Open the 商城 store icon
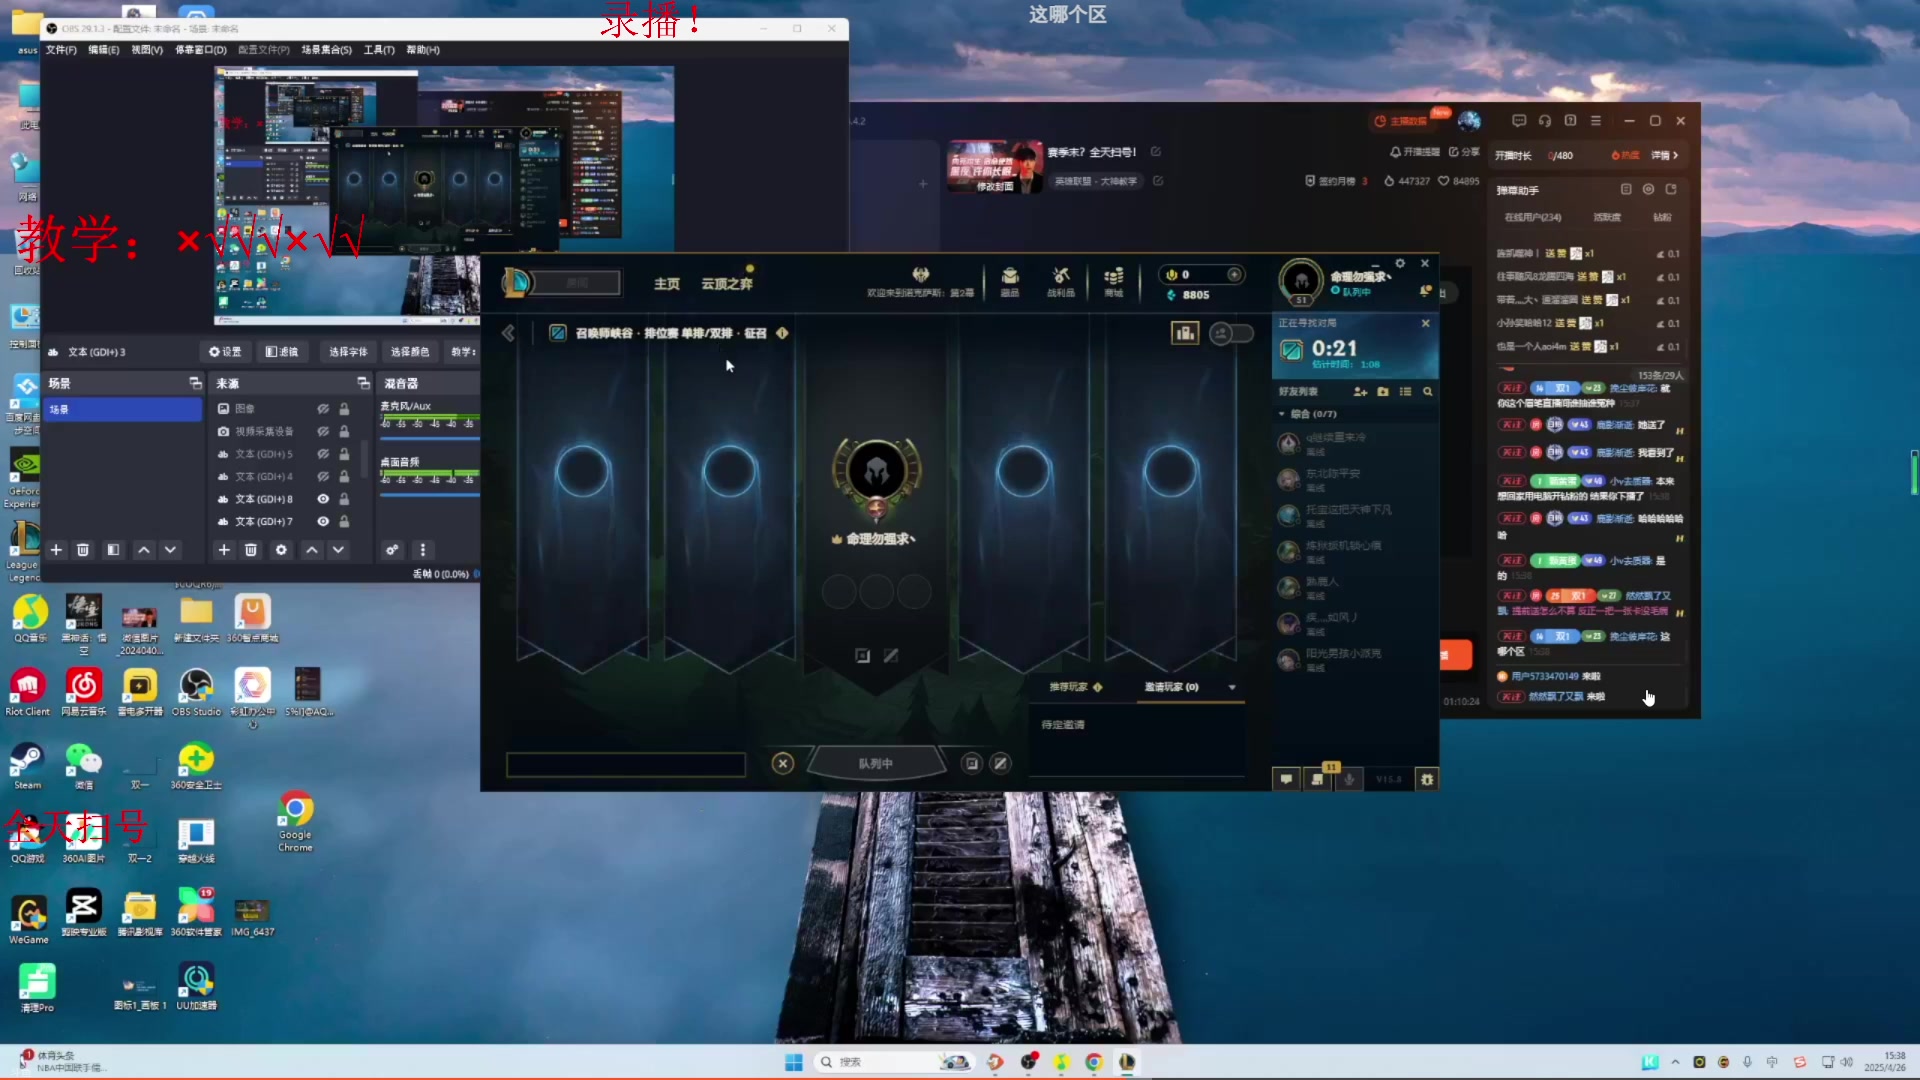 click(1113, 282)
